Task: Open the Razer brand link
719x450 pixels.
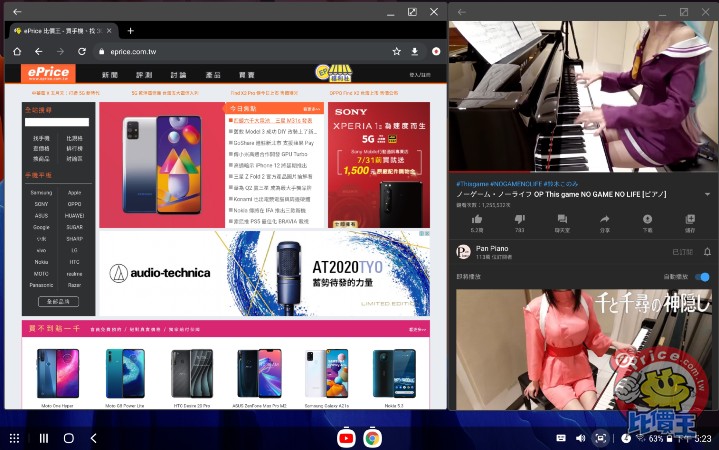Action: (x=74, y=285)
